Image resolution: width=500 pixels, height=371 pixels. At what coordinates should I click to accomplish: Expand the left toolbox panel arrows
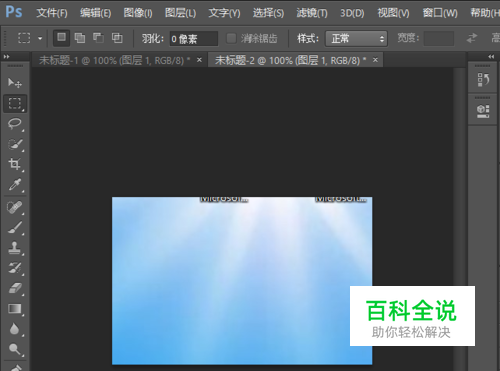point(7,57)
